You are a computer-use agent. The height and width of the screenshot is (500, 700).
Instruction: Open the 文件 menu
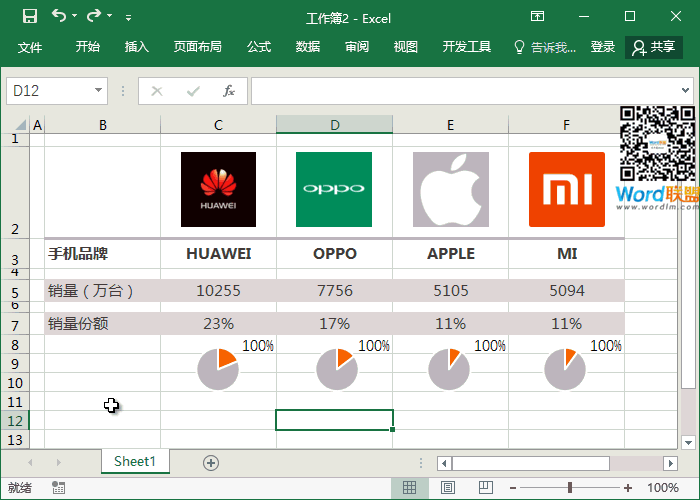click(30, 47)
